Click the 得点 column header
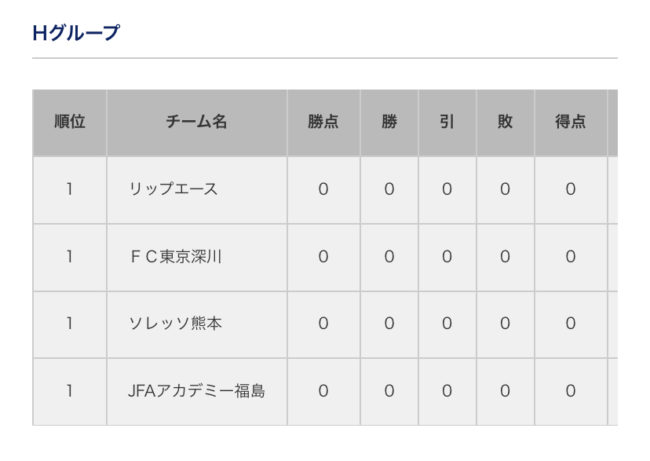650x461 pixels. (570, 122)
